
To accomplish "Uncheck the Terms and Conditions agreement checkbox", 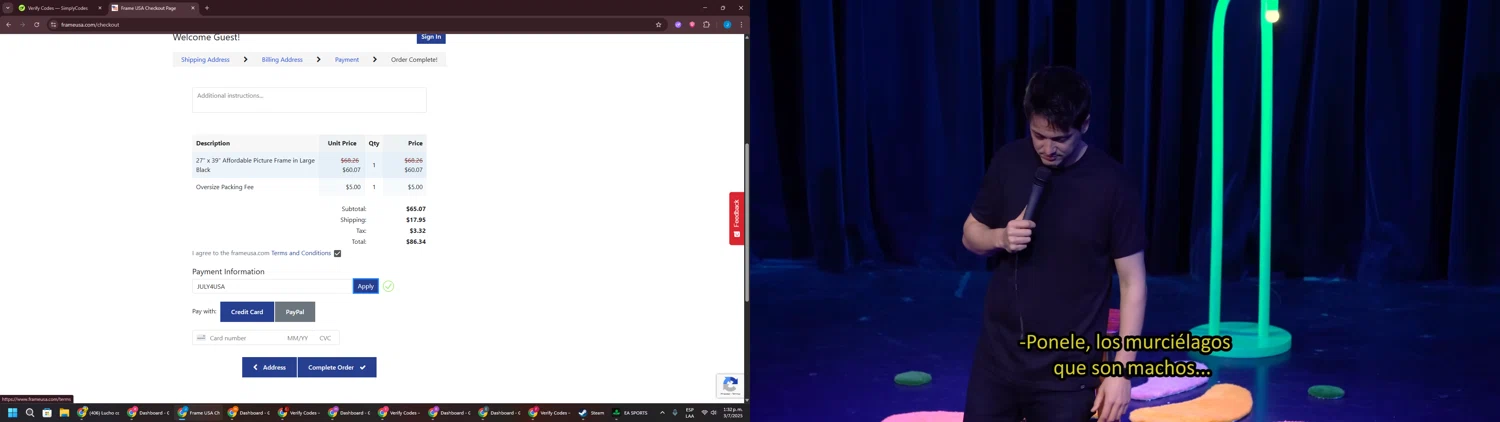I will click(x=337, y=253).
